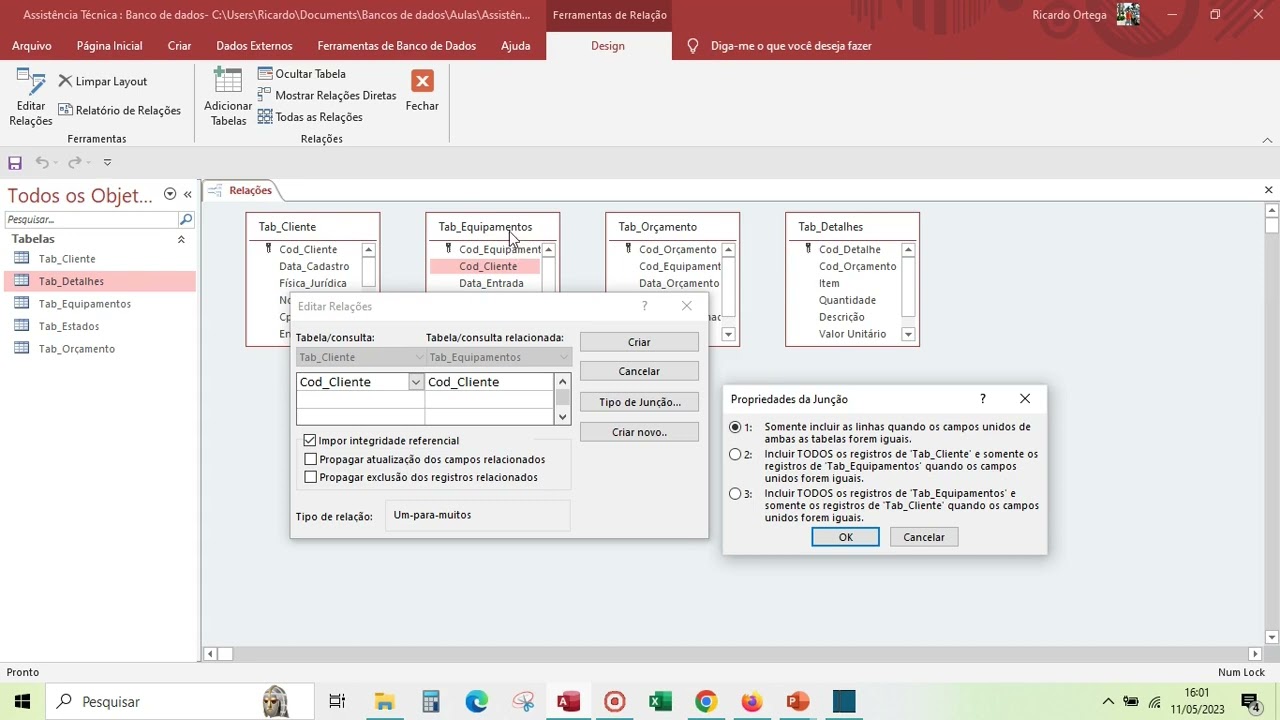Image resolution: width=1280 pixels, height=720 pixels.
Task: Close the Propriedades da Junção dialog
Action: (x=1024, y=399)
